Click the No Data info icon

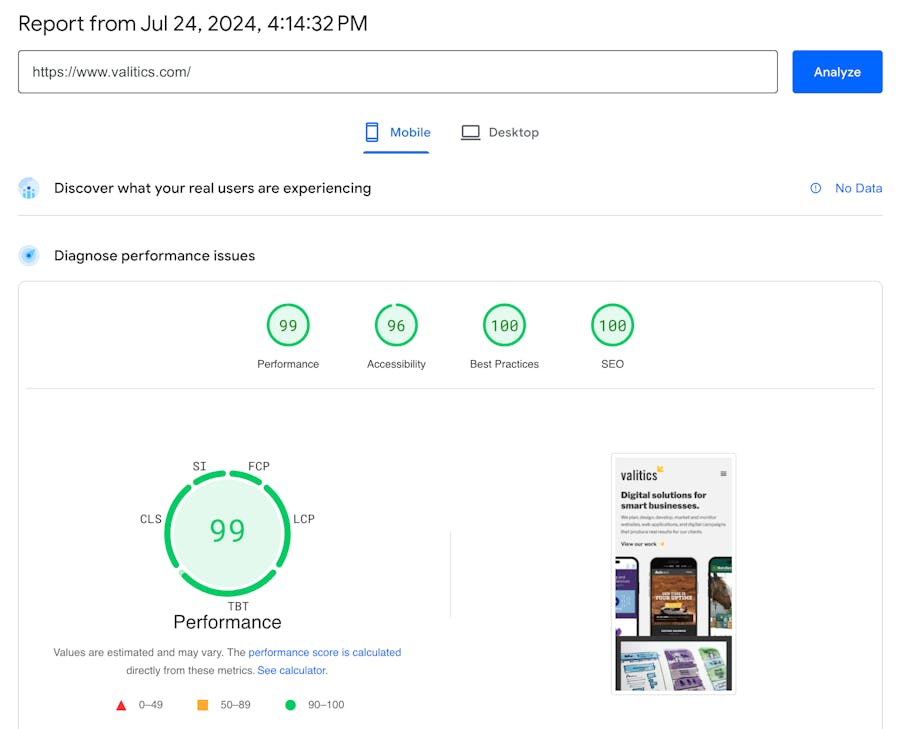[x=816, y=188]
